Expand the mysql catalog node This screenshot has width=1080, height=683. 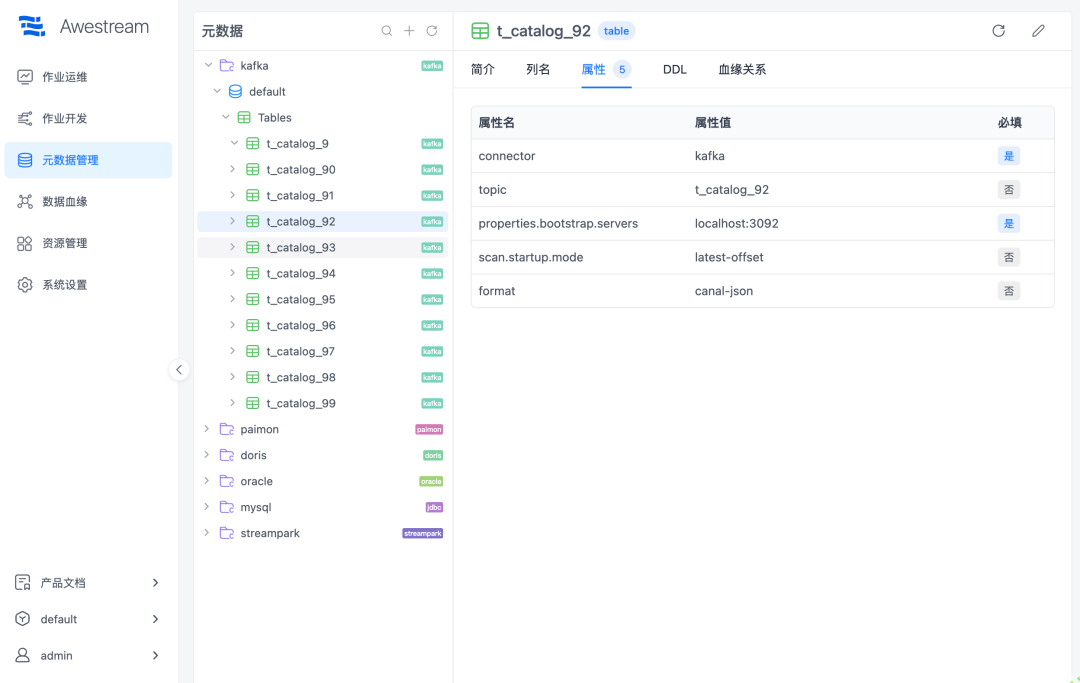point(207,507)
